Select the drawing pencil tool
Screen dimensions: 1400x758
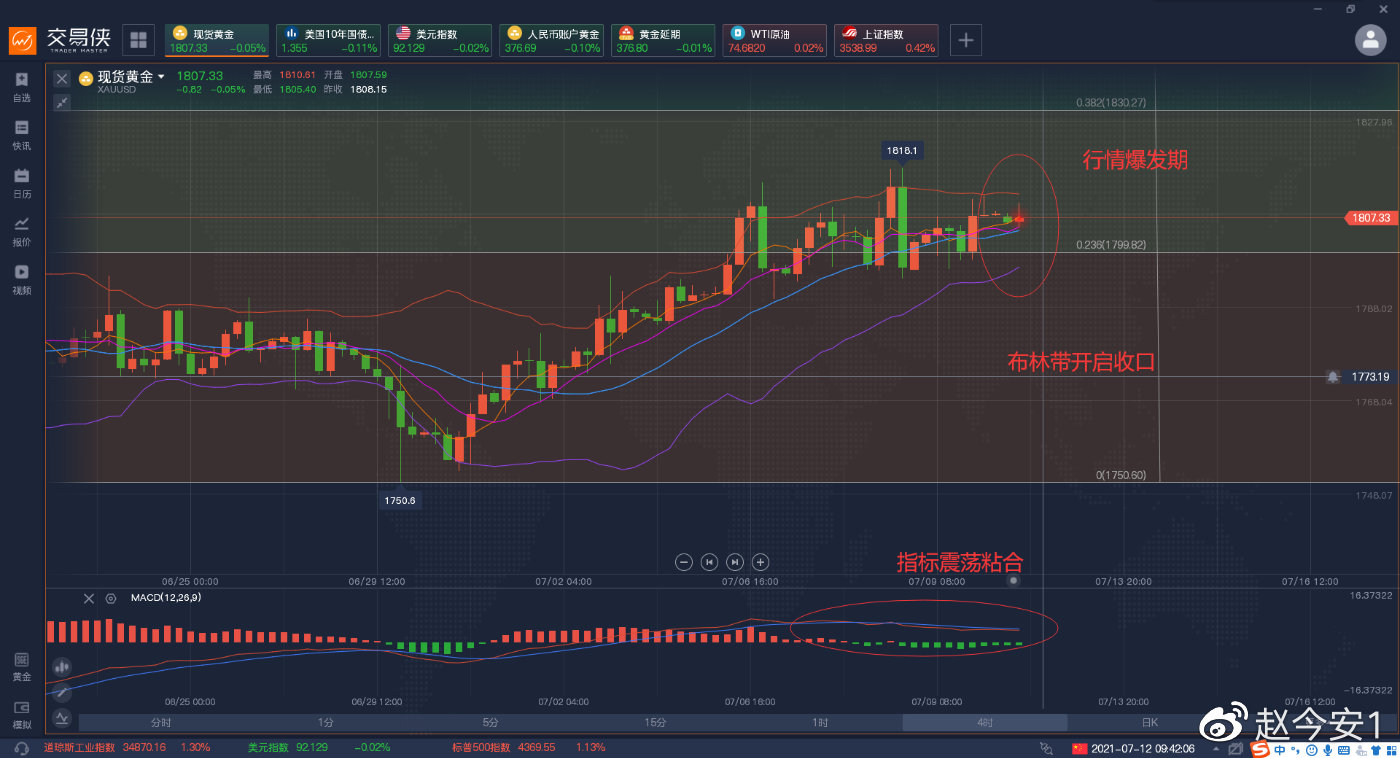coord(62,692)
